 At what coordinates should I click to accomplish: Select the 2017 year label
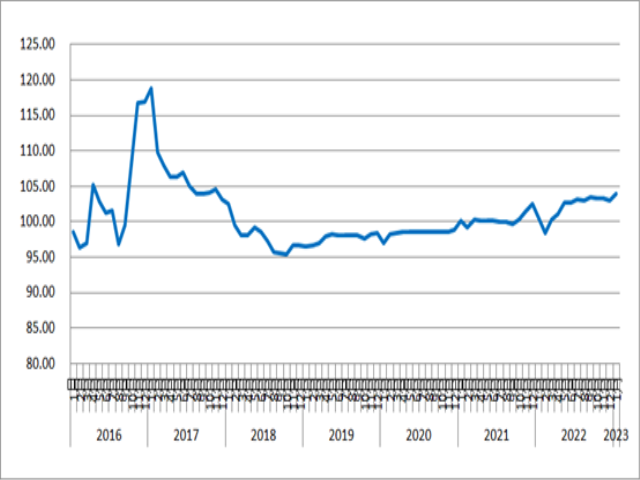186,435
